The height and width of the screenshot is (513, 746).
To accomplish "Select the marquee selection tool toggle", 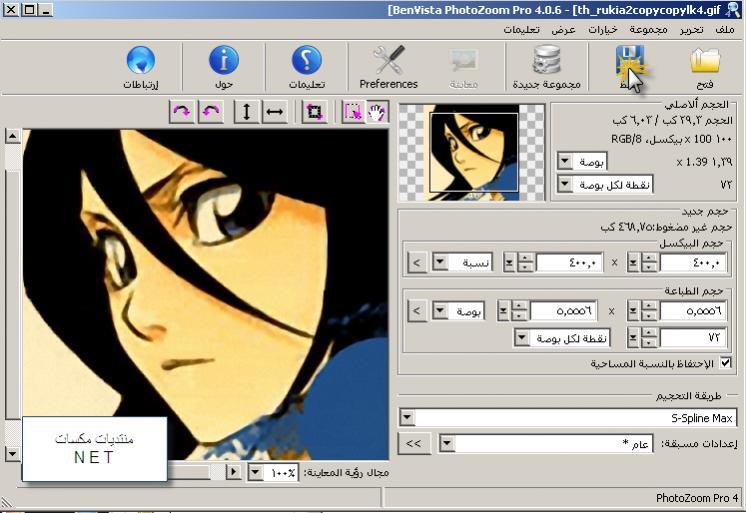I will click(x=353, y=112).
